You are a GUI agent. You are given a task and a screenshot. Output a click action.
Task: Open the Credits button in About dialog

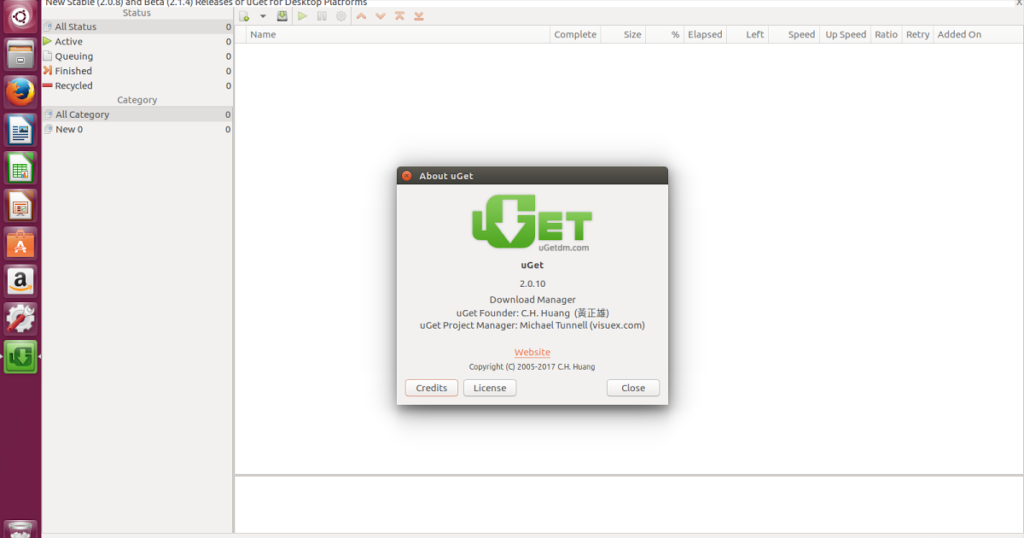coord(431,388)
